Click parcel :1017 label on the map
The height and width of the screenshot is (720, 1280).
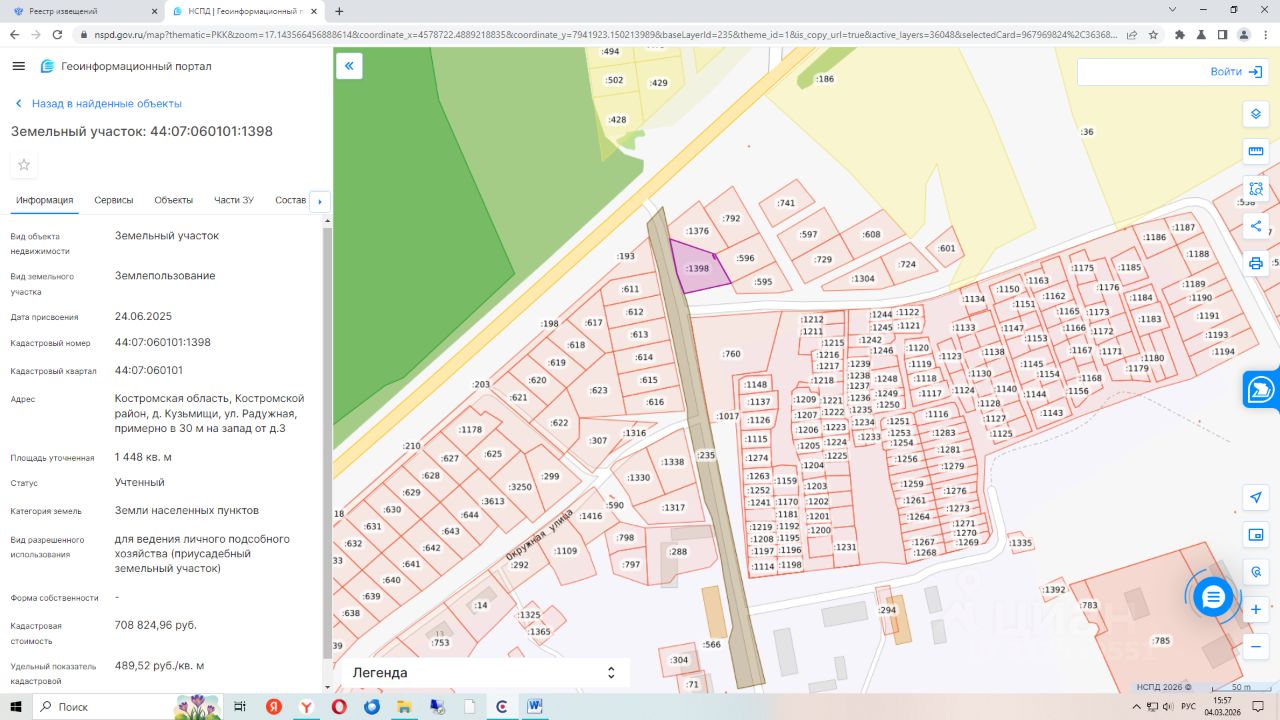tap(728, 416)
